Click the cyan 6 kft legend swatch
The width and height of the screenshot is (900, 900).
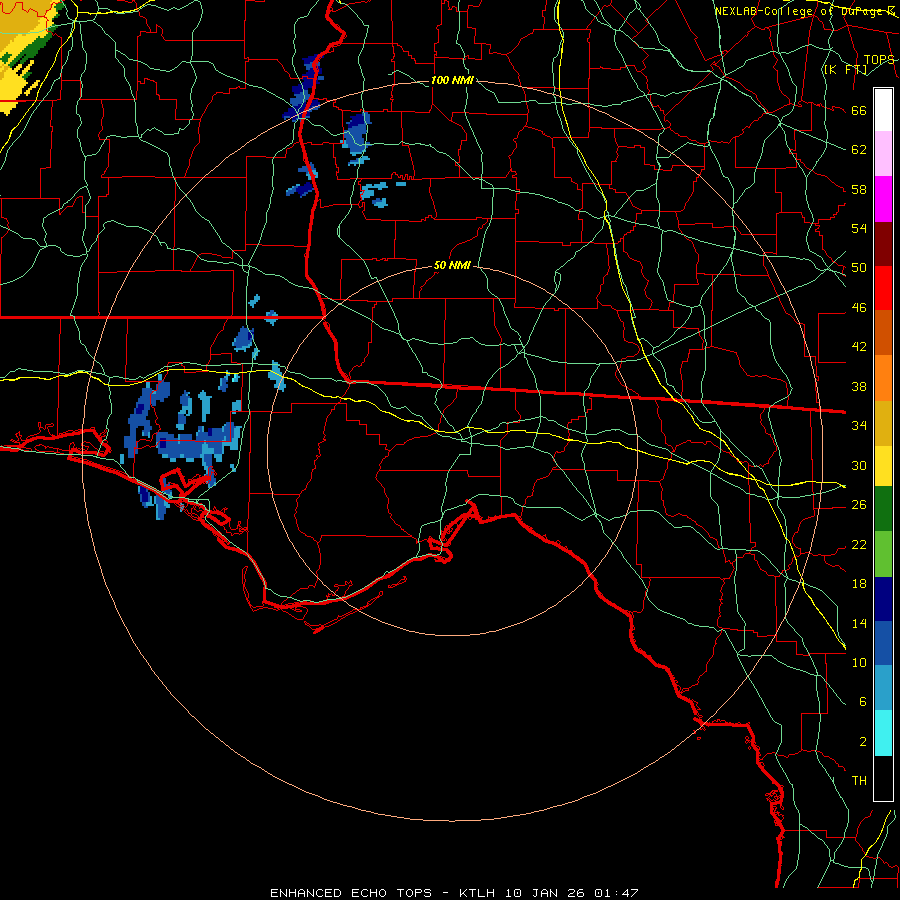[883, 733]
